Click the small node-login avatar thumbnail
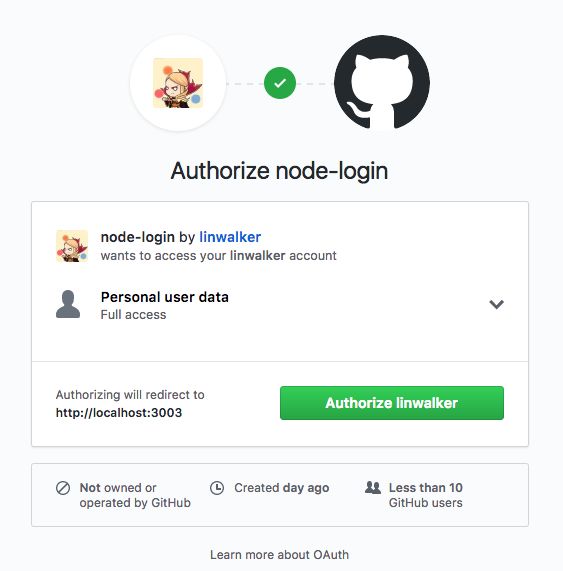Viewport: 563px width, 571px height. [x=72, y=246]
